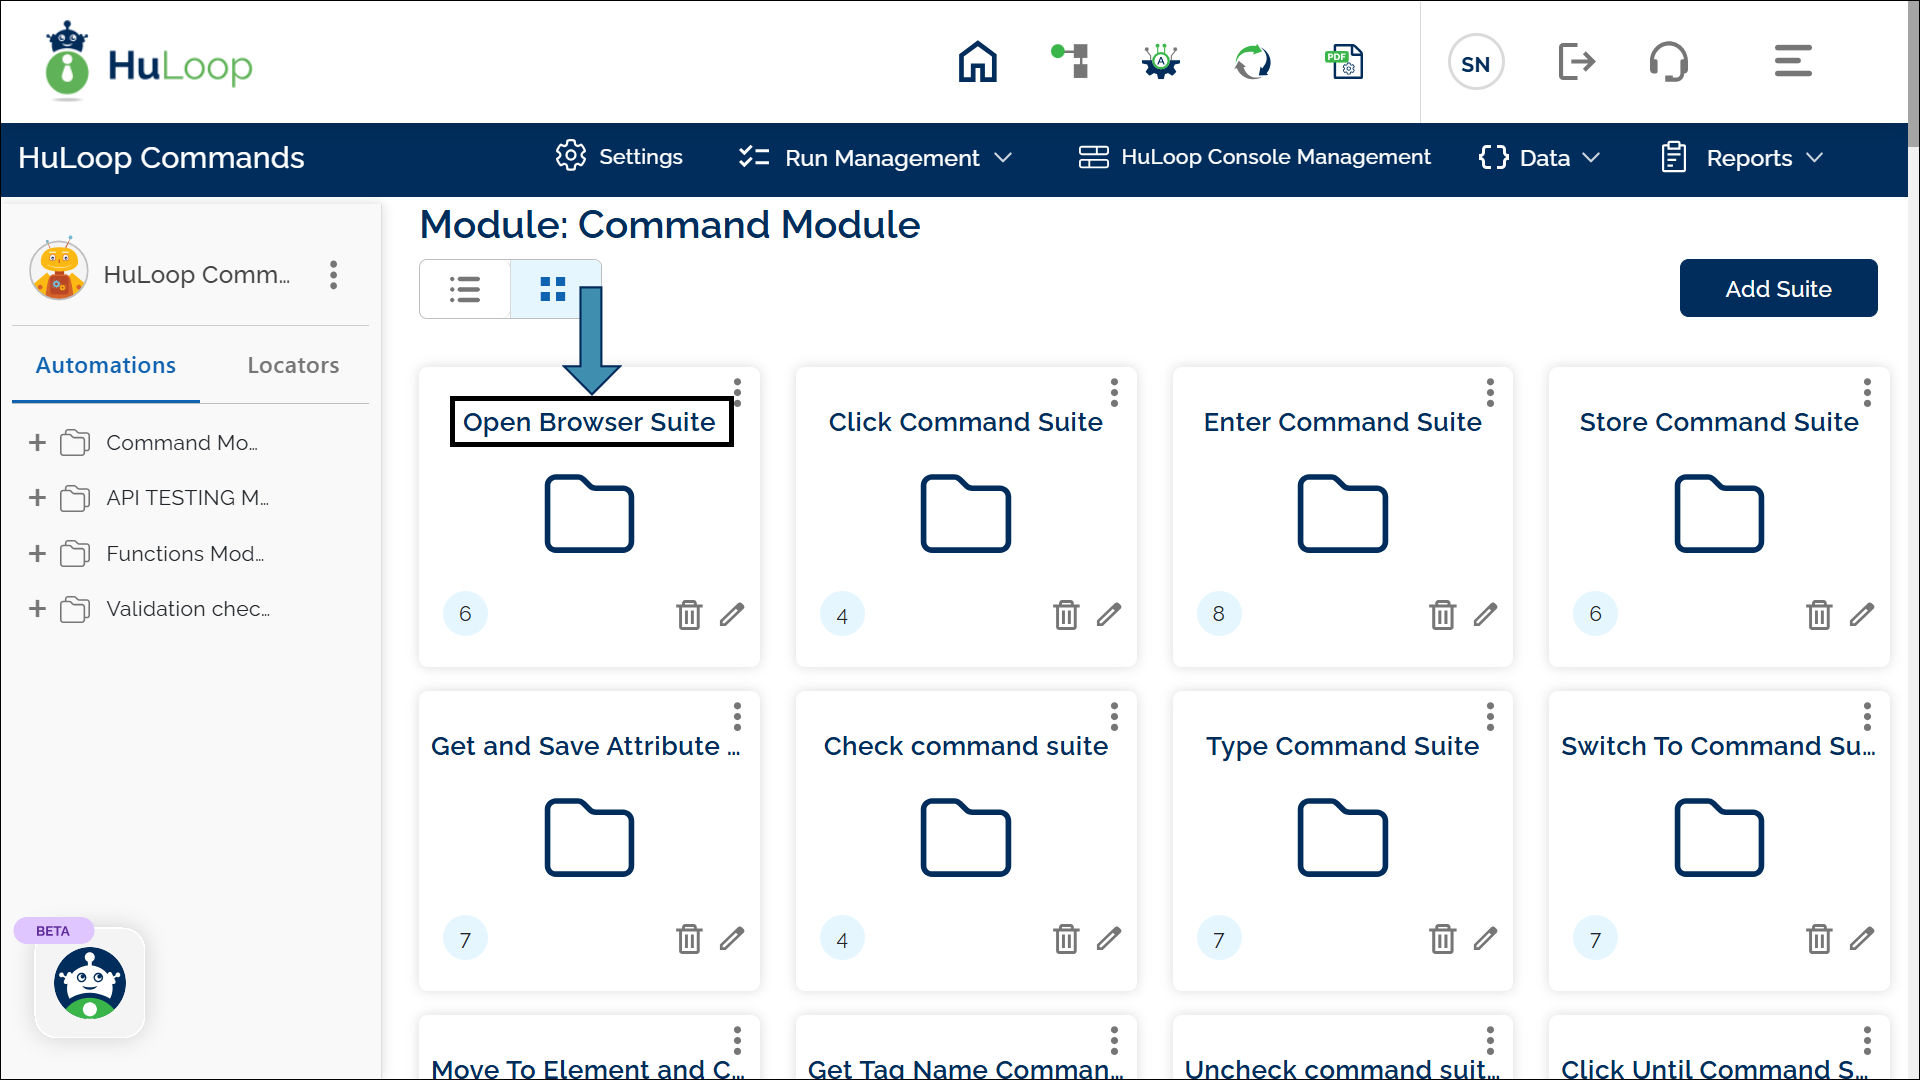Switch to grid view layout
The width and height of the screenshot is (1920, 1080).
click(553, 289)
